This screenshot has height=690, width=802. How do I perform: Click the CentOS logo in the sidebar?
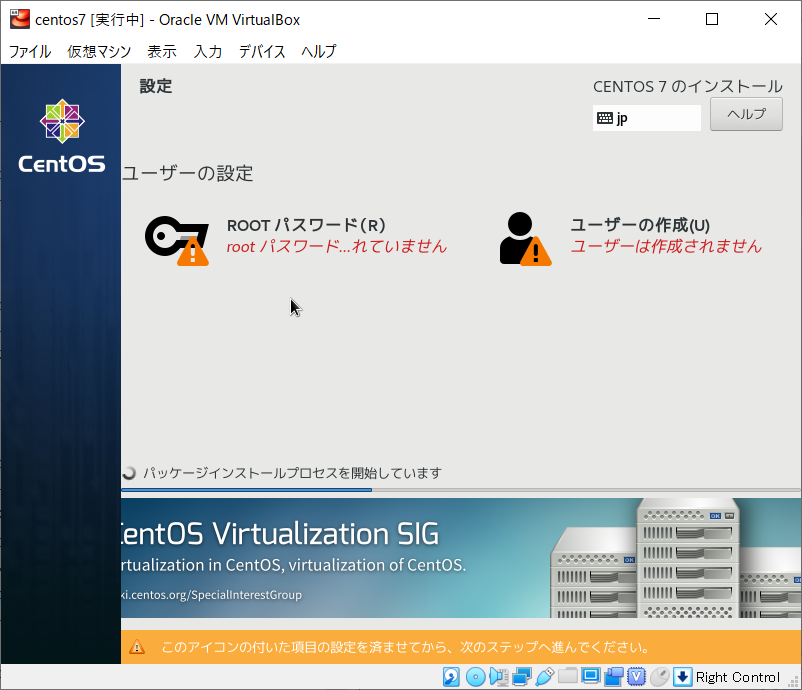[62, 136]
